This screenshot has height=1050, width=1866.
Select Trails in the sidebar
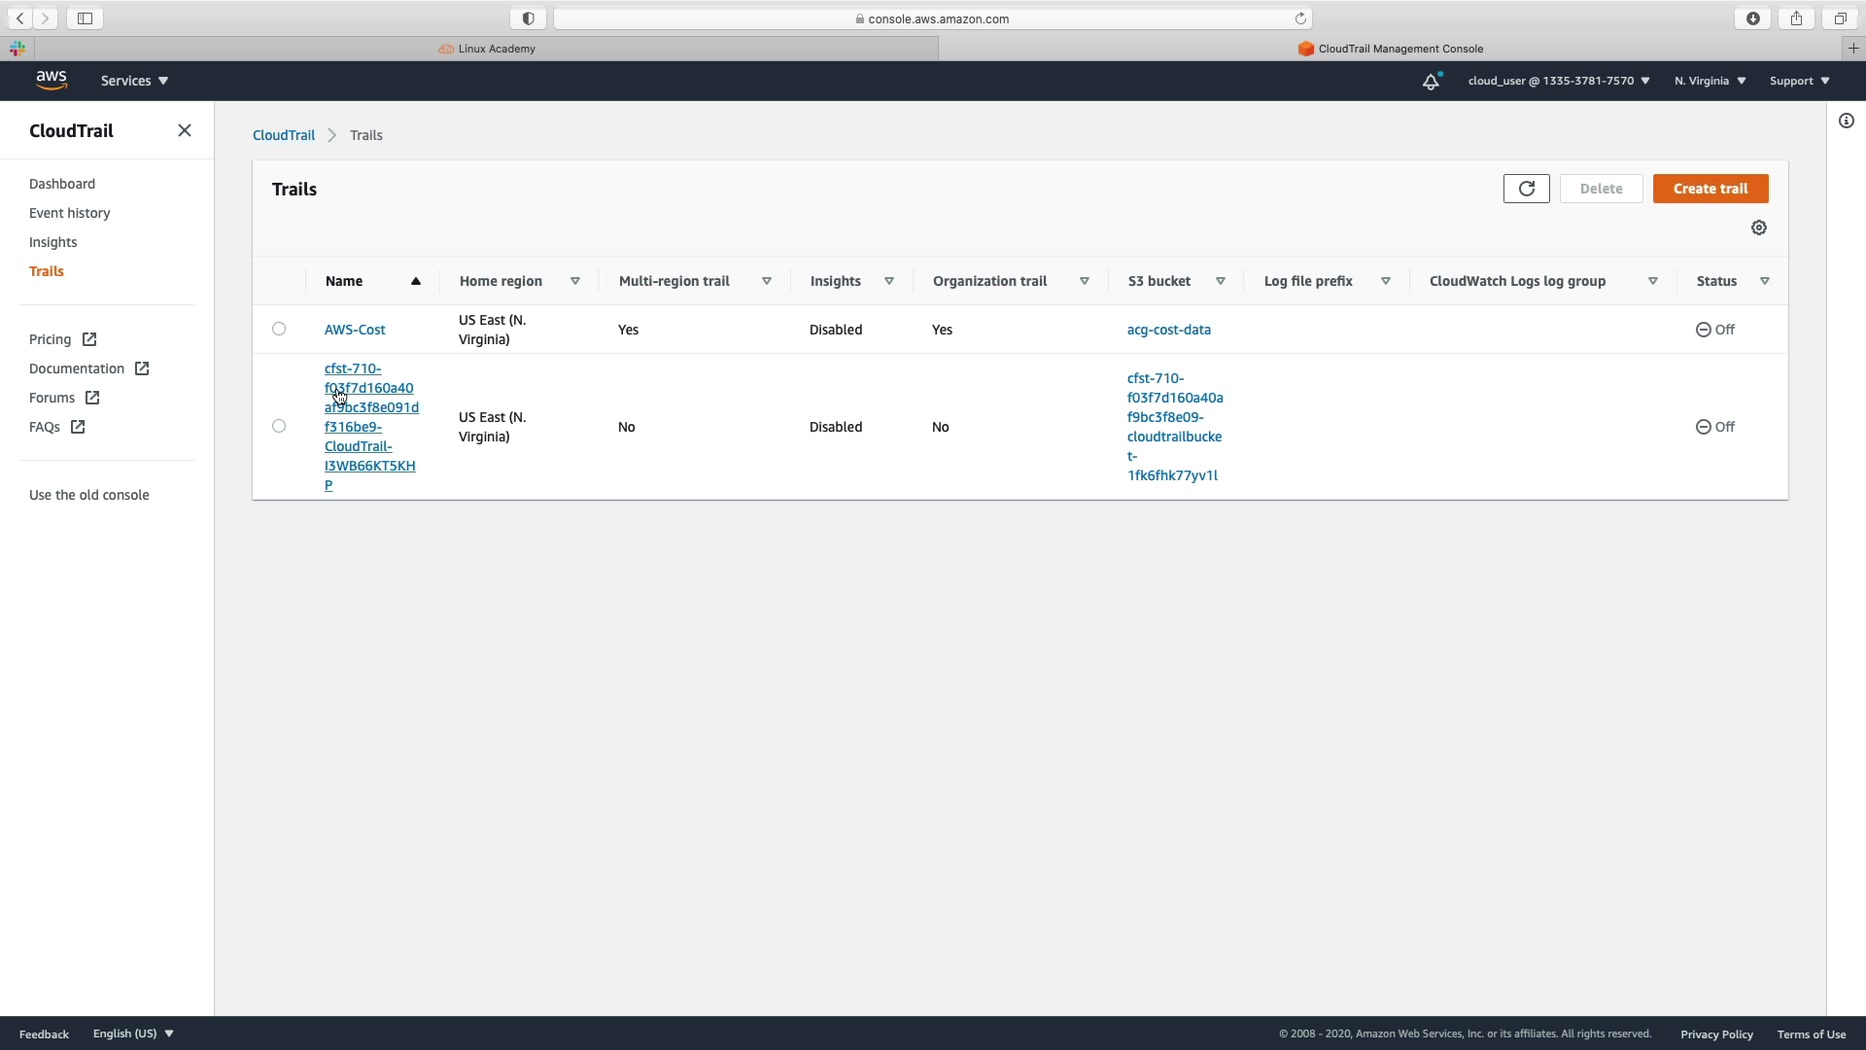47,271
